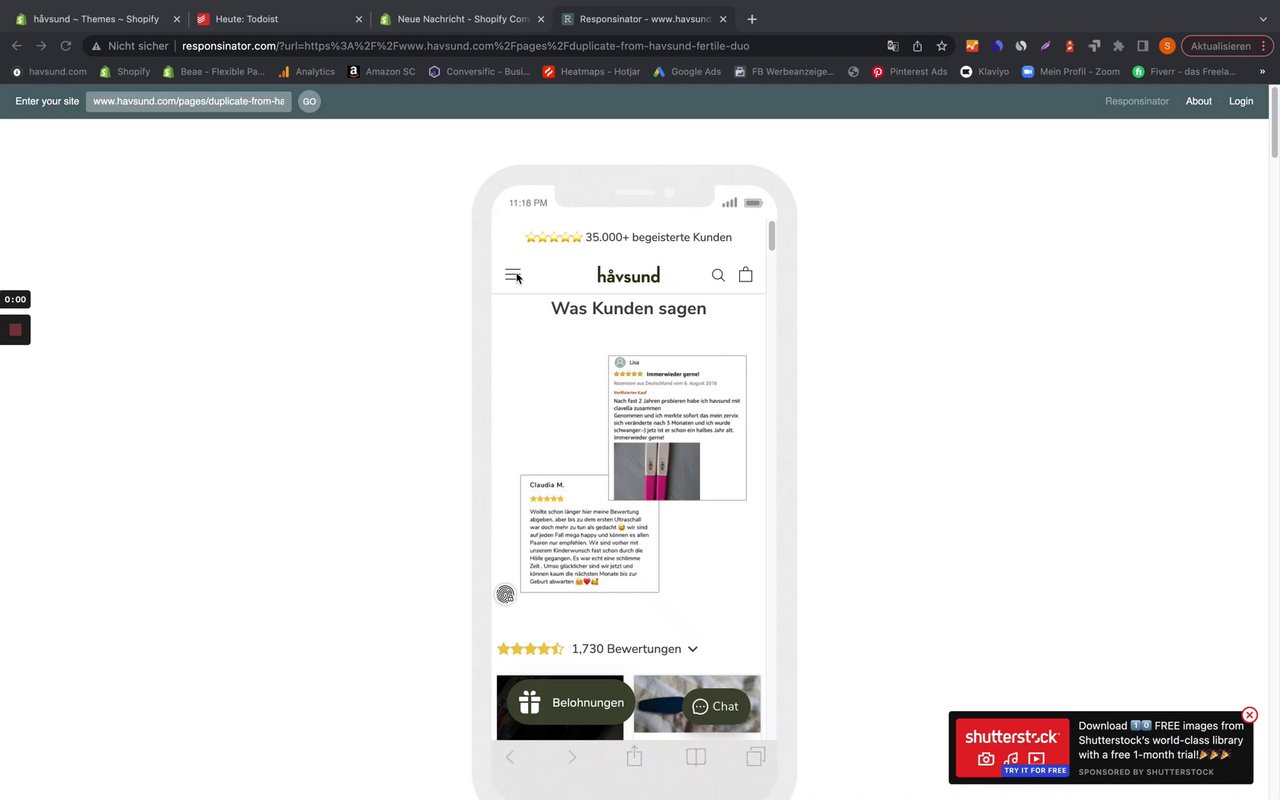Viewport: 1280px width, 800px height.
Task: Open the hamburger menu on the håvsund site
Action: click(x=513, y=275)
